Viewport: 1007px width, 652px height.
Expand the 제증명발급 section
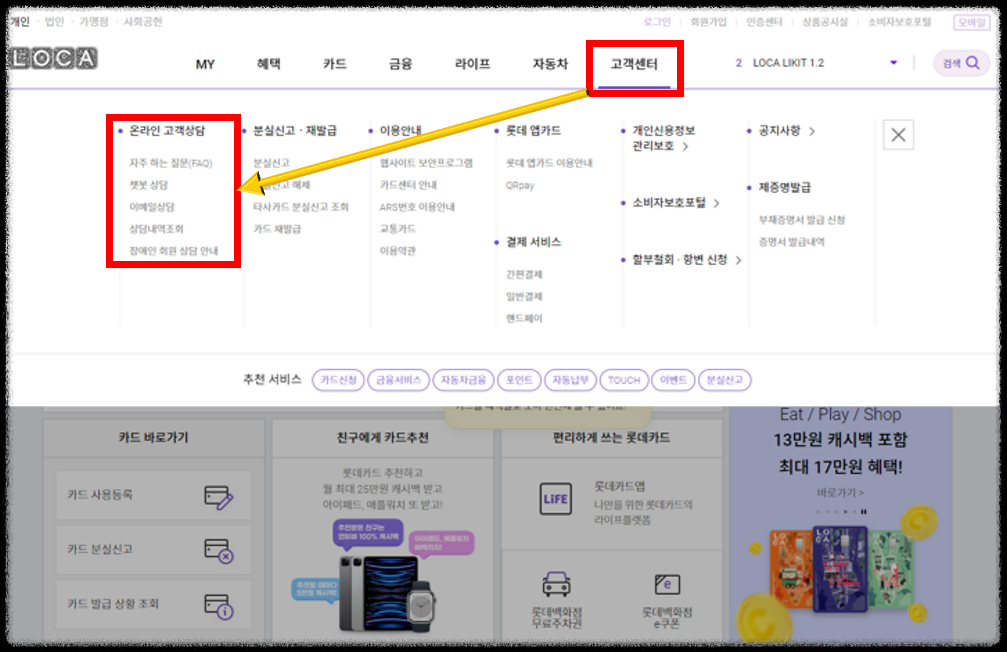pos(787,186)
